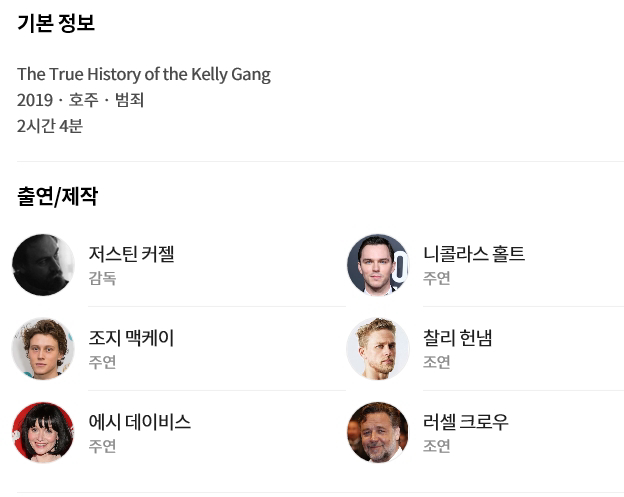624x497 pixels.
Task: Click the 2019 · 호주 · 범죄 info line
Action: (80, 100)
